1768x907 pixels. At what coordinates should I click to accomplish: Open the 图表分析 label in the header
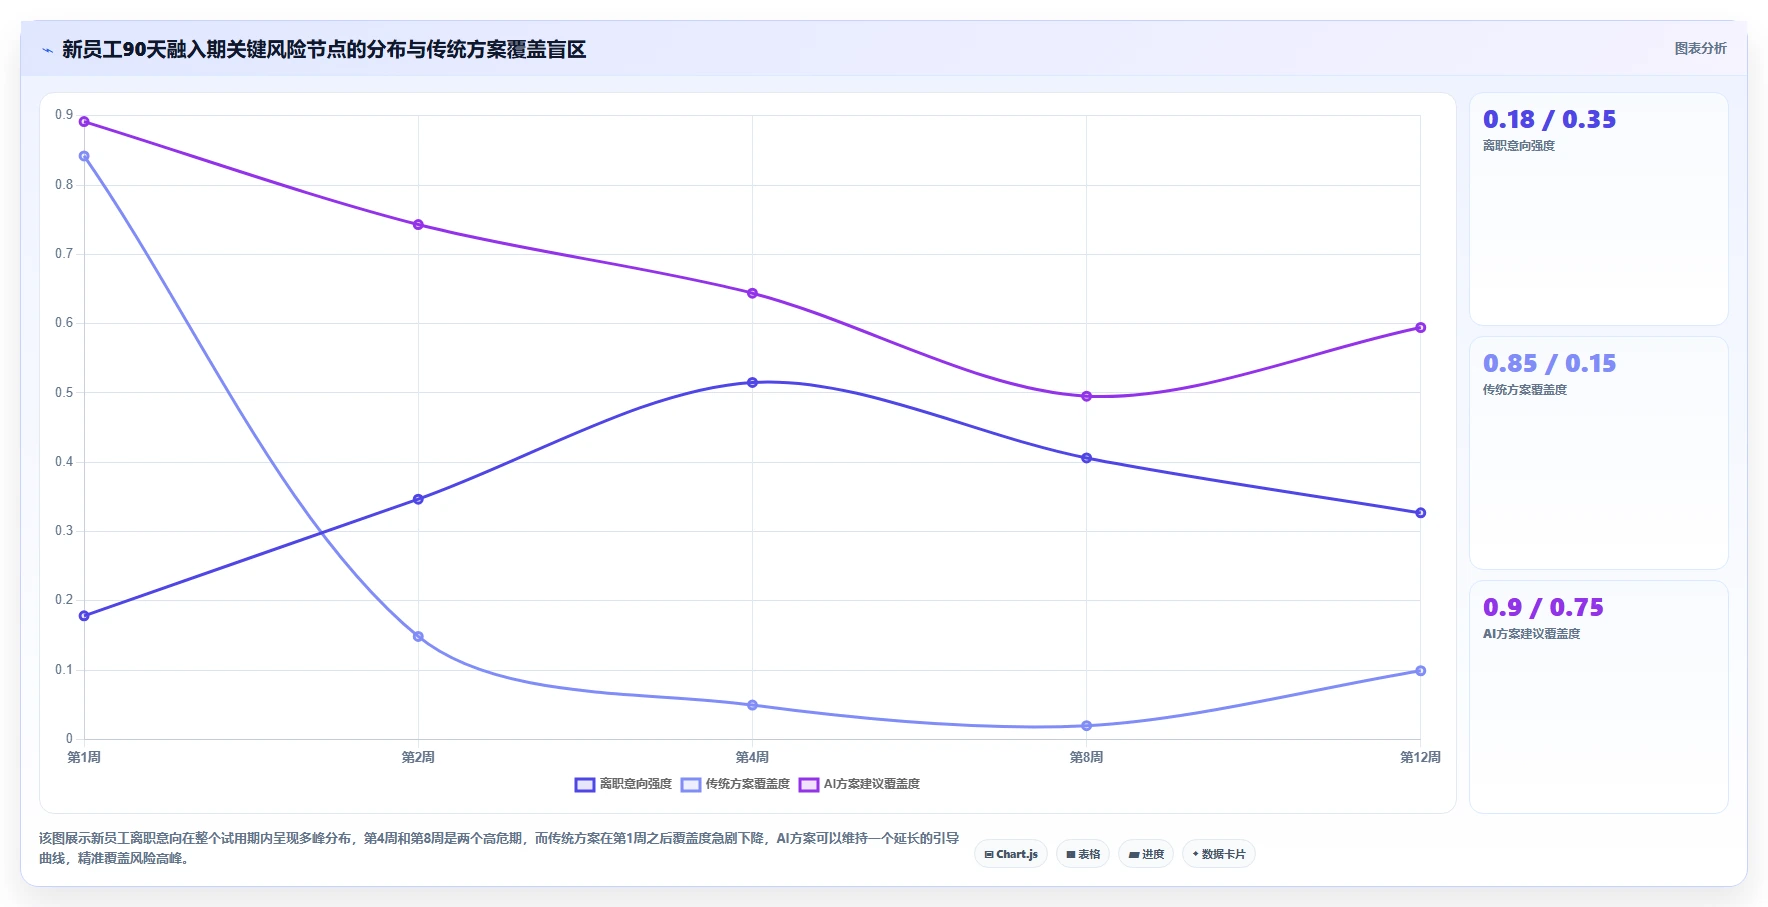pos(1700,48)
